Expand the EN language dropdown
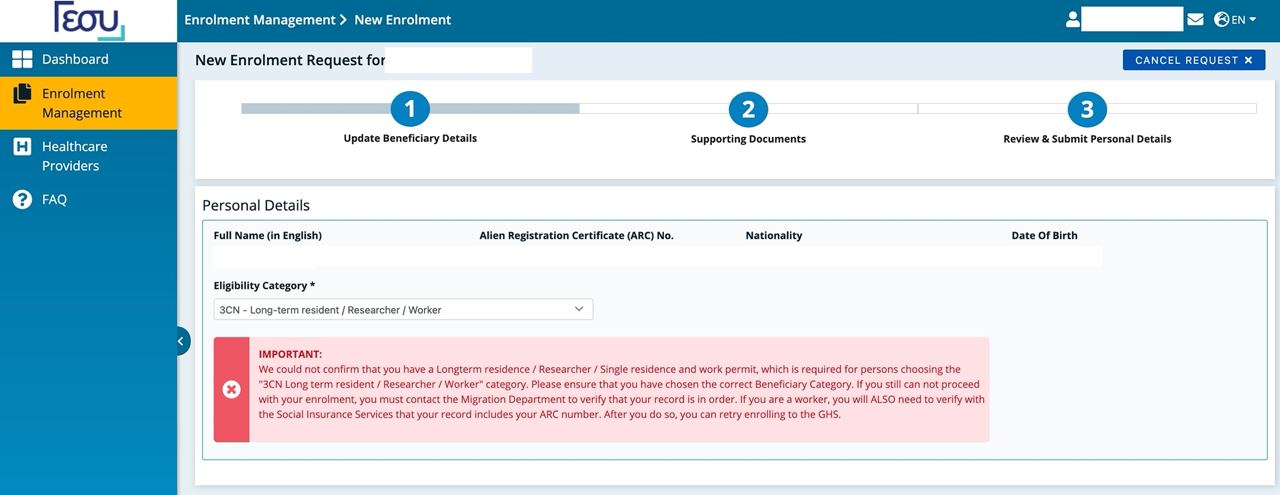The image size is (1280, 495). (x=1244, y=20)
